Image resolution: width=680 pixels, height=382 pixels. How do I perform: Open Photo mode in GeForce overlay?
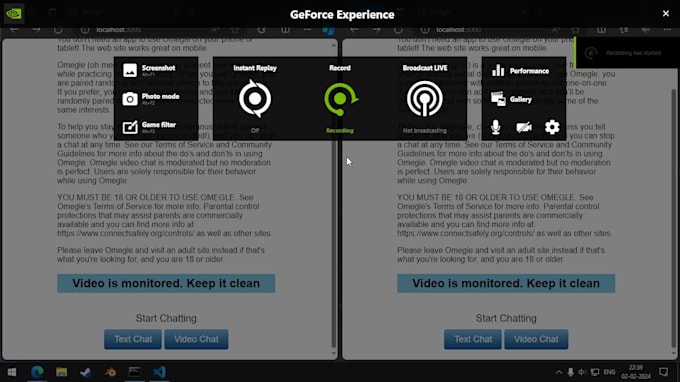(151, 98)
